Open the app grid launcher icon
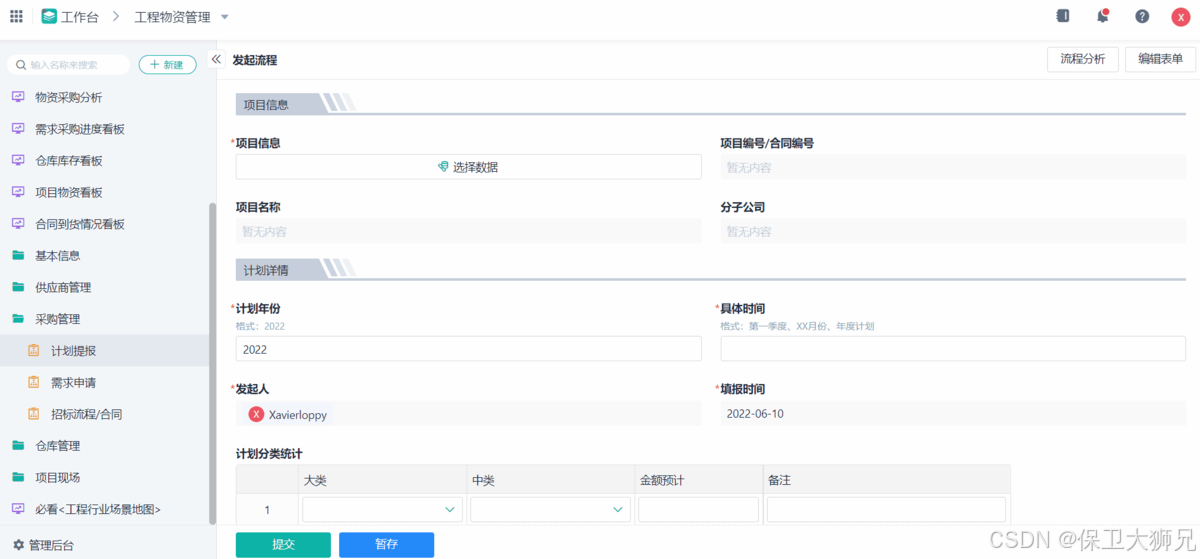Image resolution: width=1200 pixels, height=559 pixels. click(16, 16)
